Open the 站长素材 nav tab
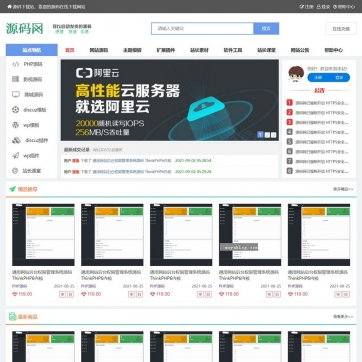Image resolution: width=362 pixels, height=362 pixels. 199,50
